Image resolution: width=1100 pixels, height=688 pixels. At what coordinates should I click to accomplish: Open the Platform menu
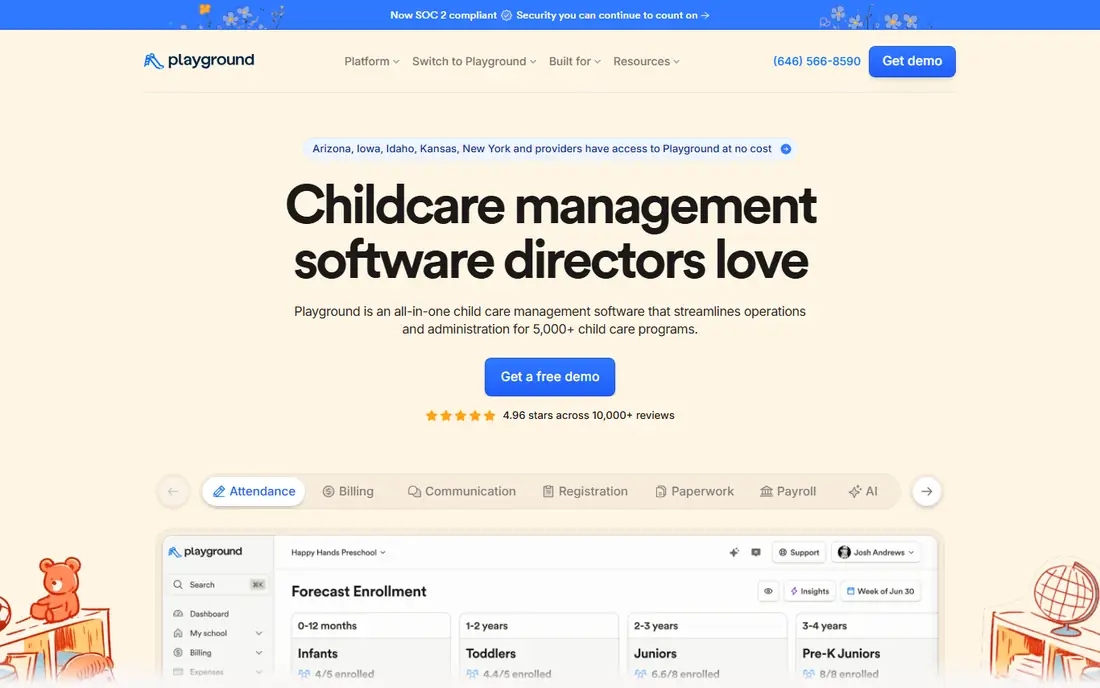pos(372,62)
